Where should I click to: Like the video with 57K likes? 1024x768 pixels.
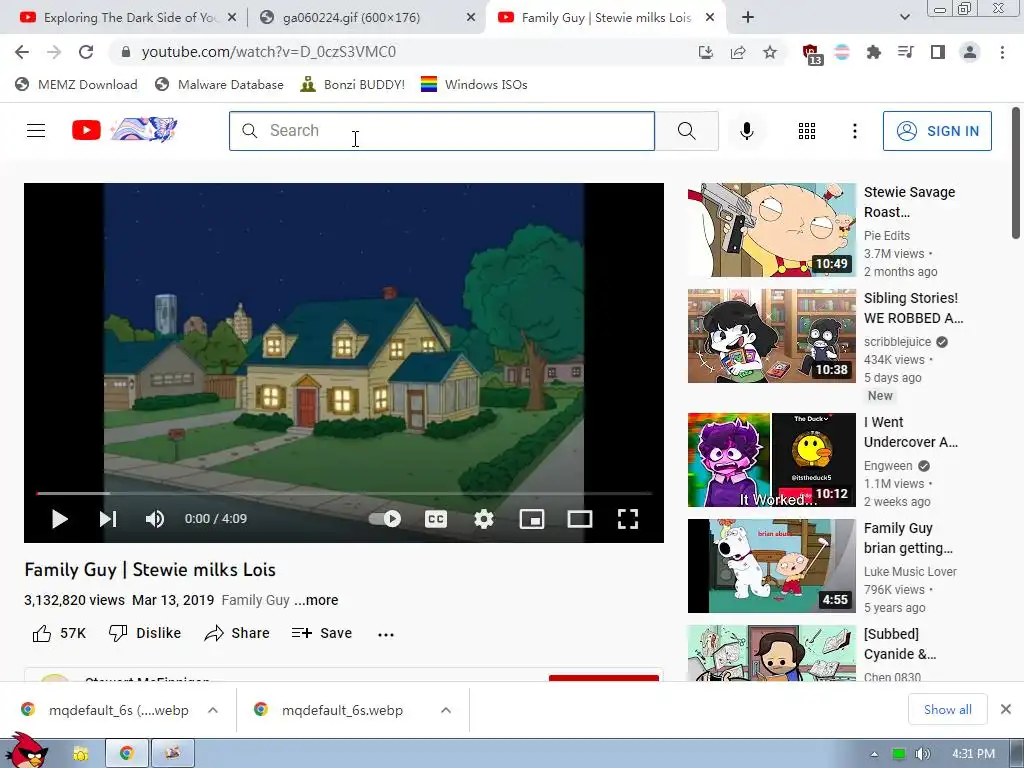pyautogui.click(x=59, y=633)
